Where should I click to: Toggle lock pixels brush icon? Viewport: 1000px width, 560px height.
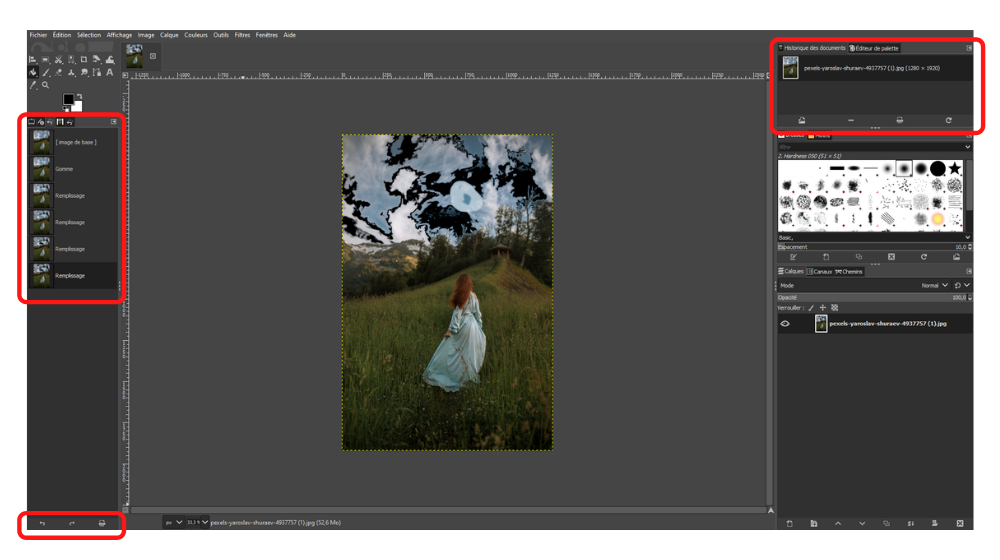pyautogui.click(x=811, y=307)
